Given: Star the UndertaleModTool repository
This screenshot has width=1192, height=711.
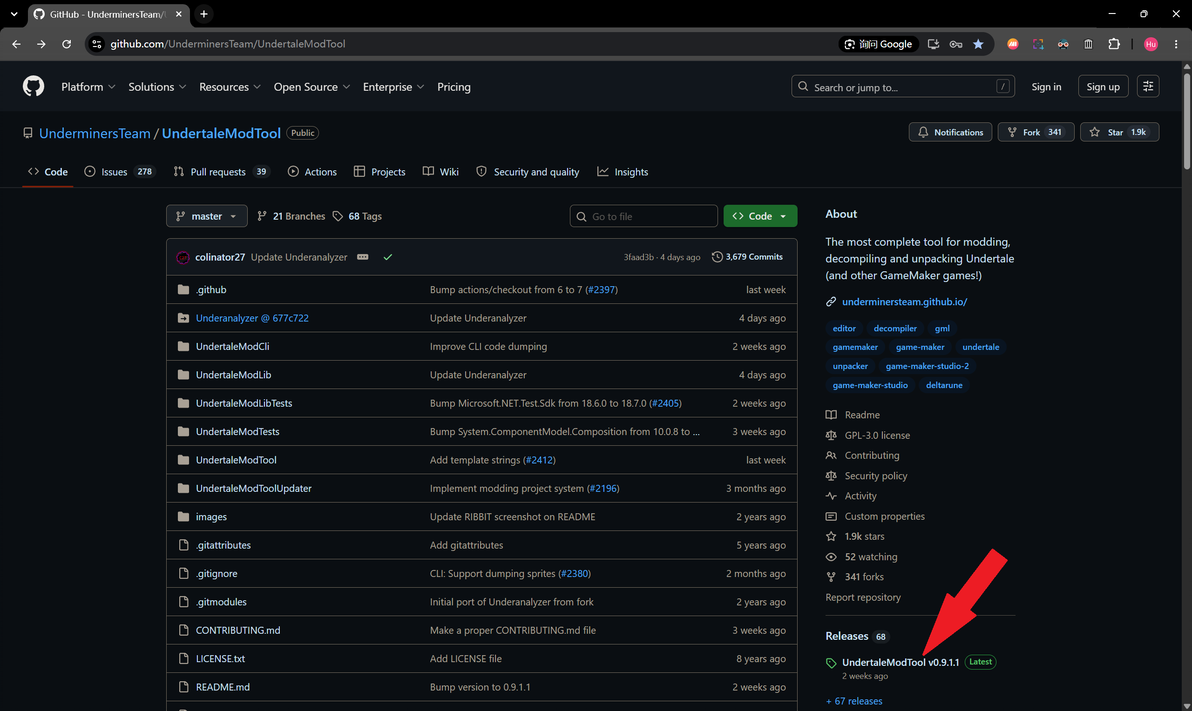Looking at the screenshot, I should [x=1119, y=132].
